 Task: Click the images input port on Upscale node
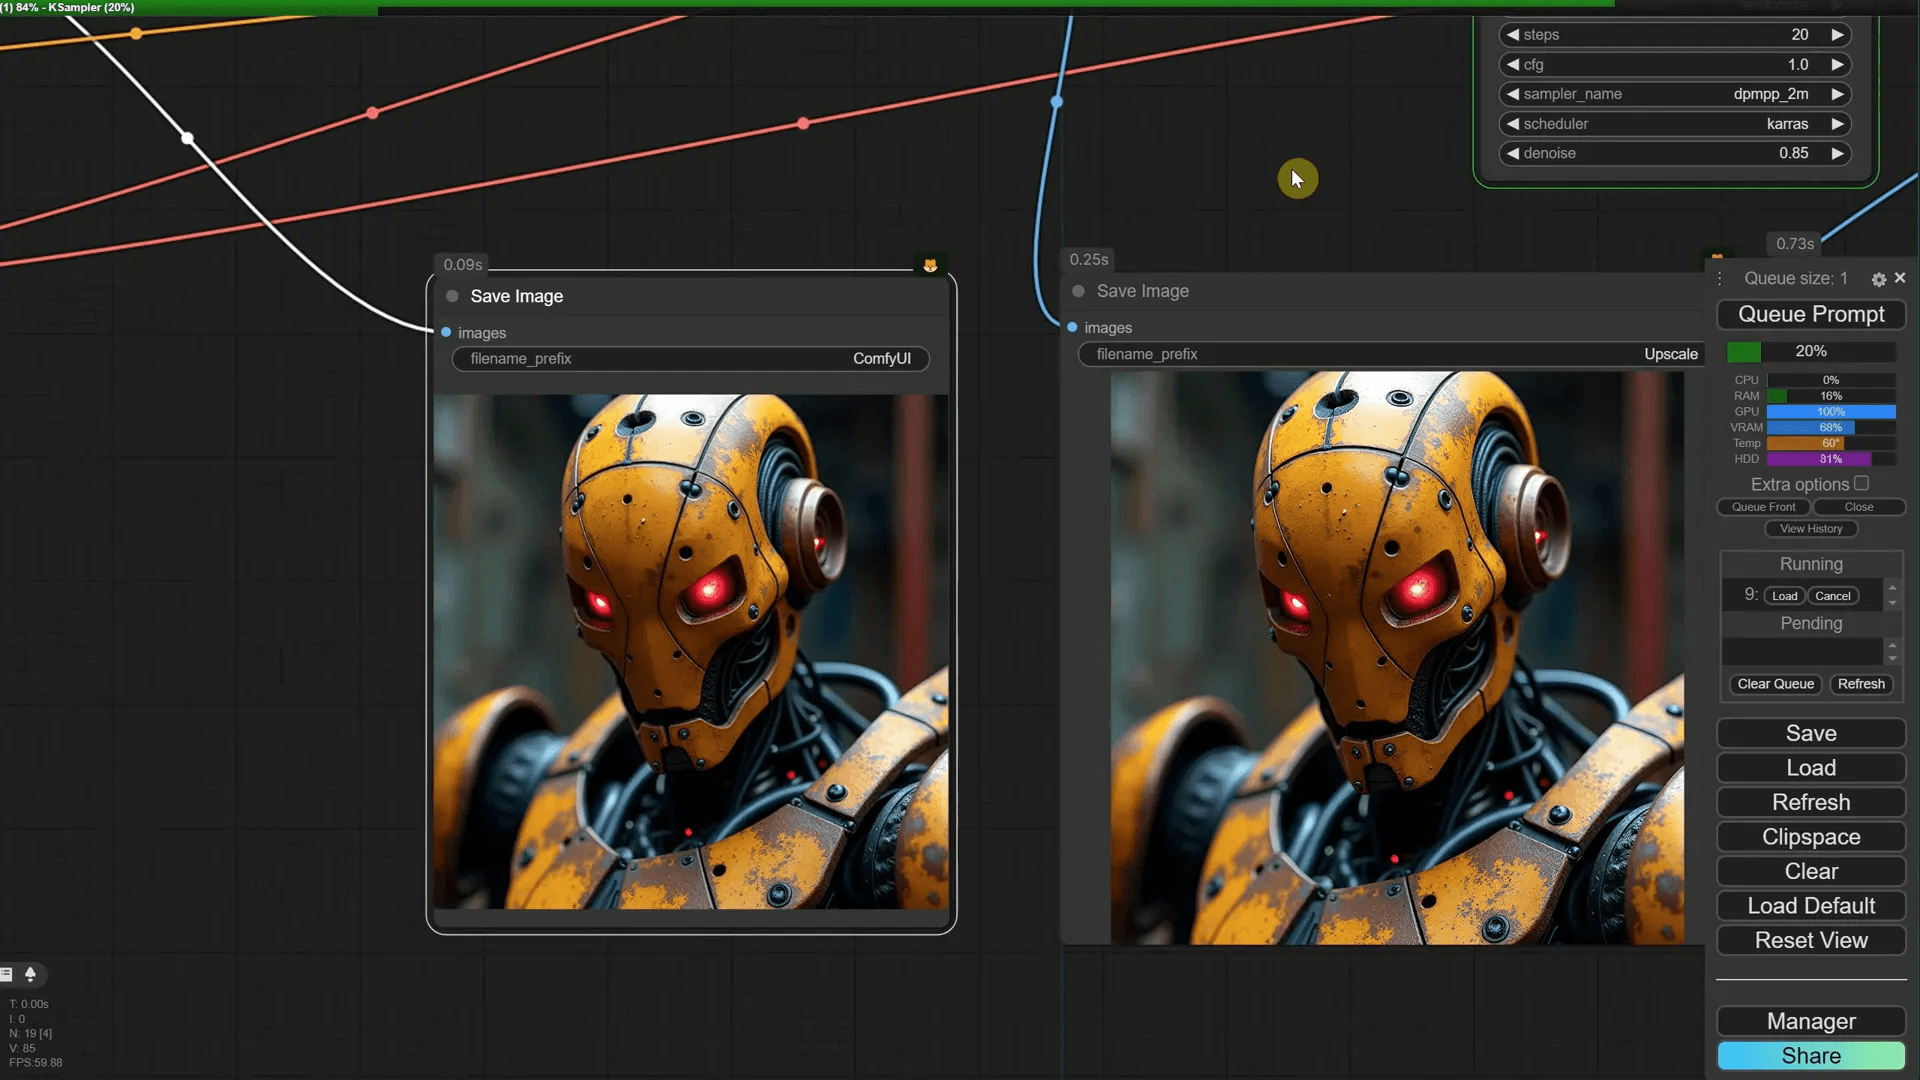tap(1072, 327)
